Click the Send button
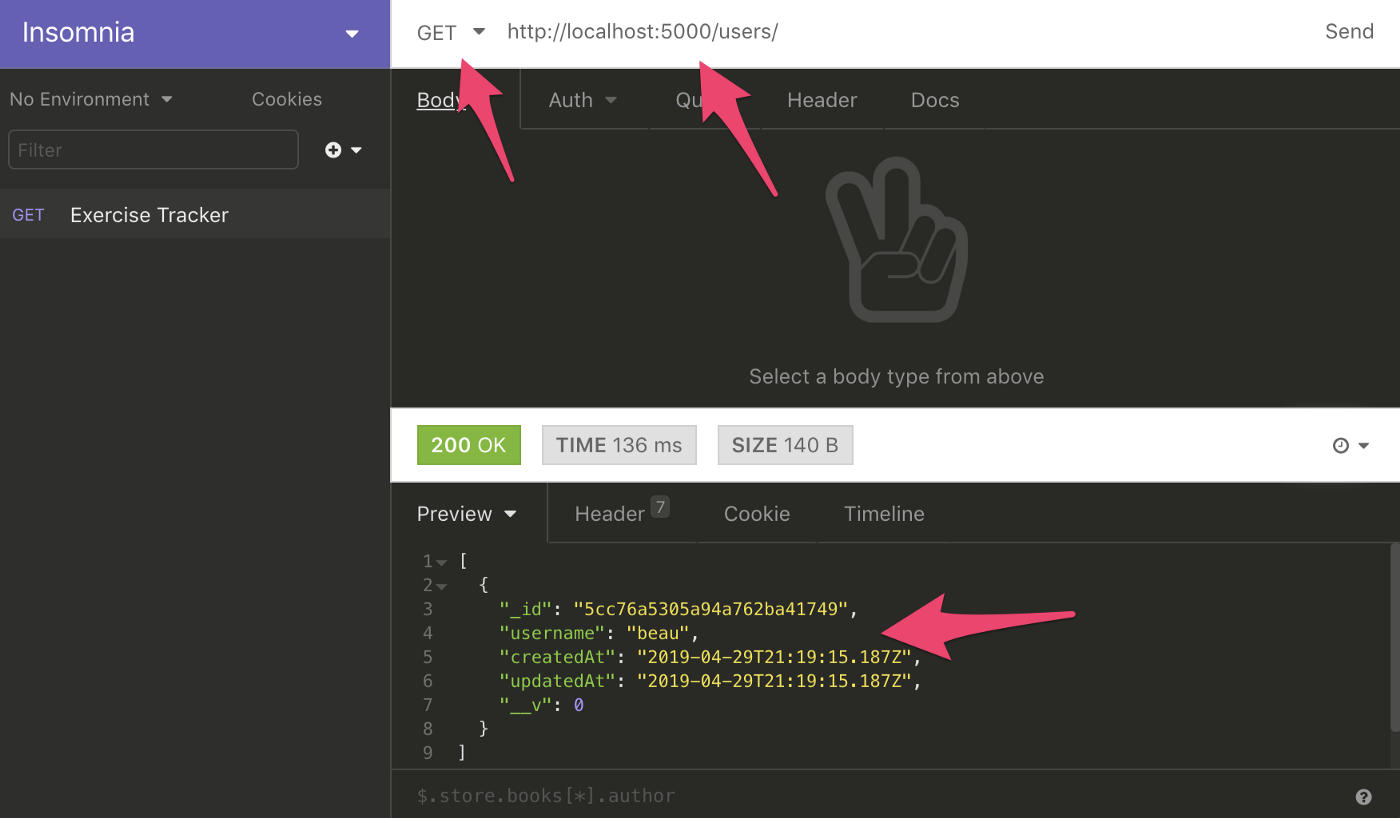The image size is (1400, 818). click(1349, 32)
